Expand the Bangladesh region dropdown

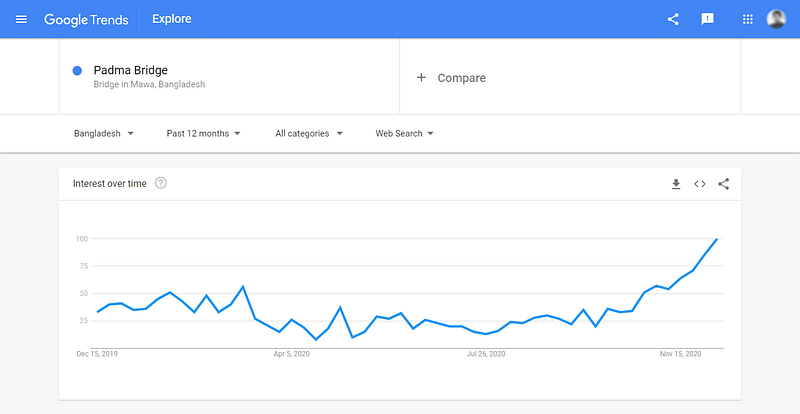[x=104, y=133]
